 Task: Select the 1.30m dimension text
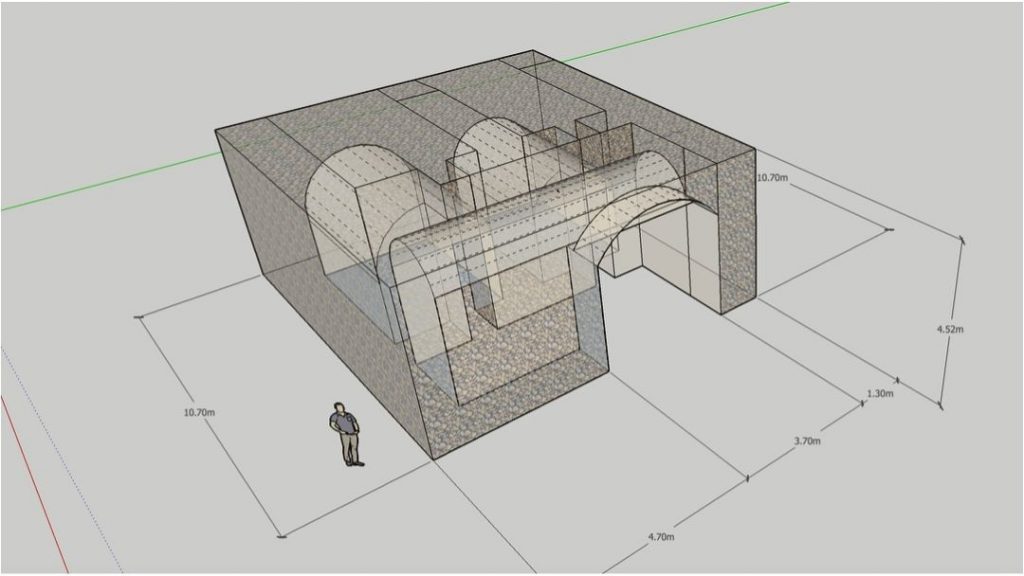pyautogui.click(x=880, y=394)
